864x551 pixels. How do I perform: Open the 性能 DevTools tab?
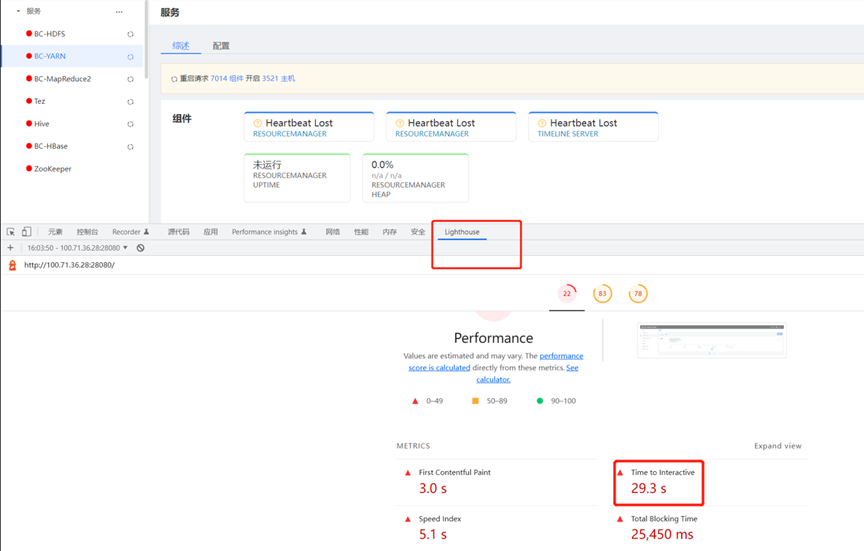[361, 232]
